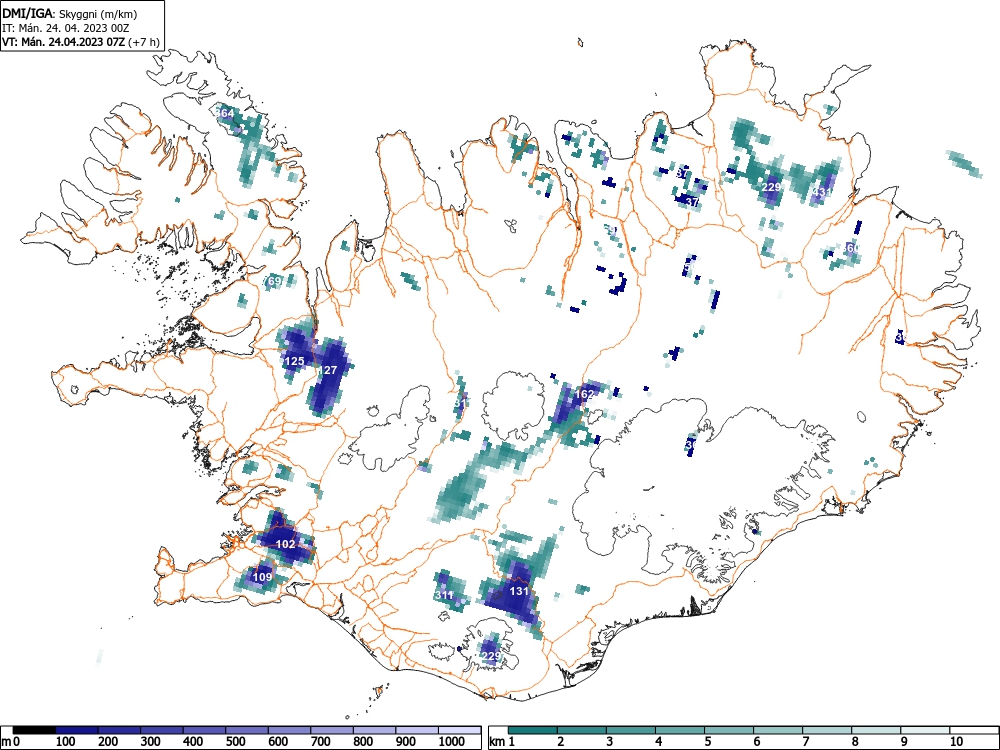The height and width of the screenshot is (750, 1000).
Task: Click the light teal swatch between km 8 and 9
Action: click(876, 730)
